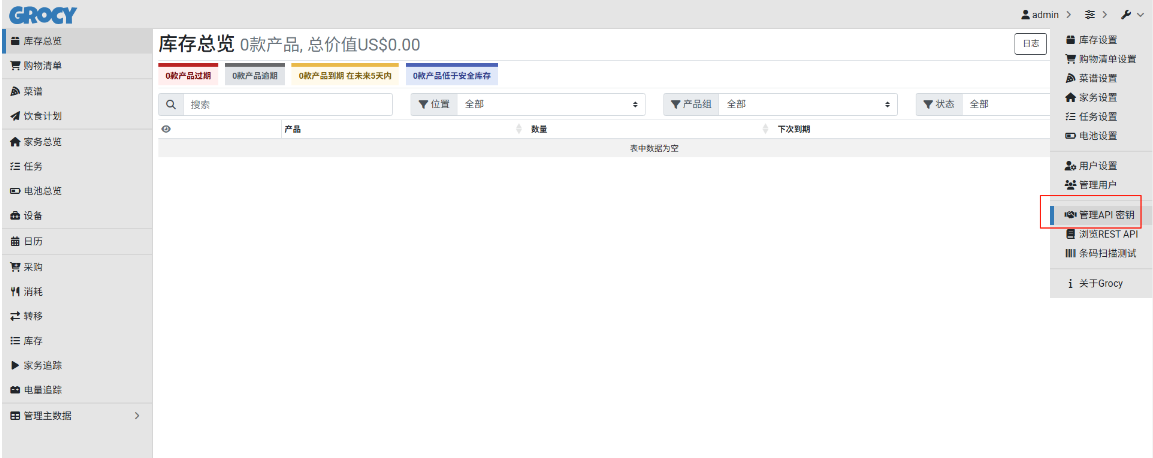Click the battery icon beside 电量追踪

point(15,390)
